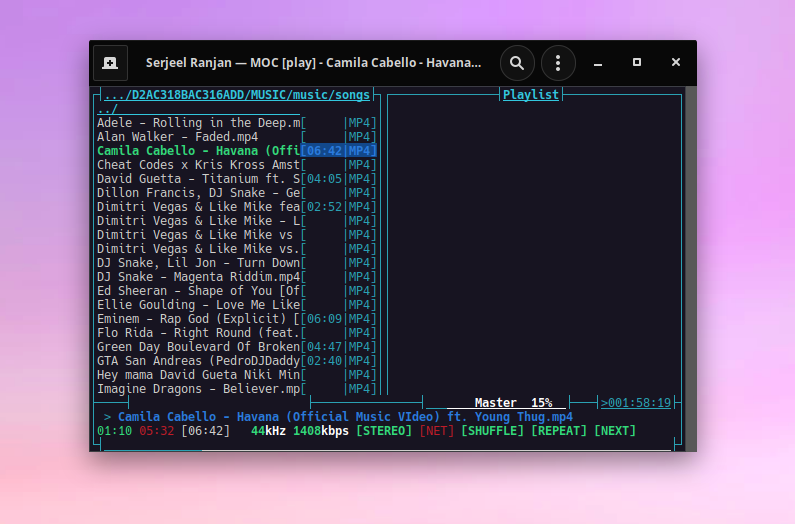795x524 pixels.
Task: Select Hey mama David Gueta track
Action: tap(236, 374)
